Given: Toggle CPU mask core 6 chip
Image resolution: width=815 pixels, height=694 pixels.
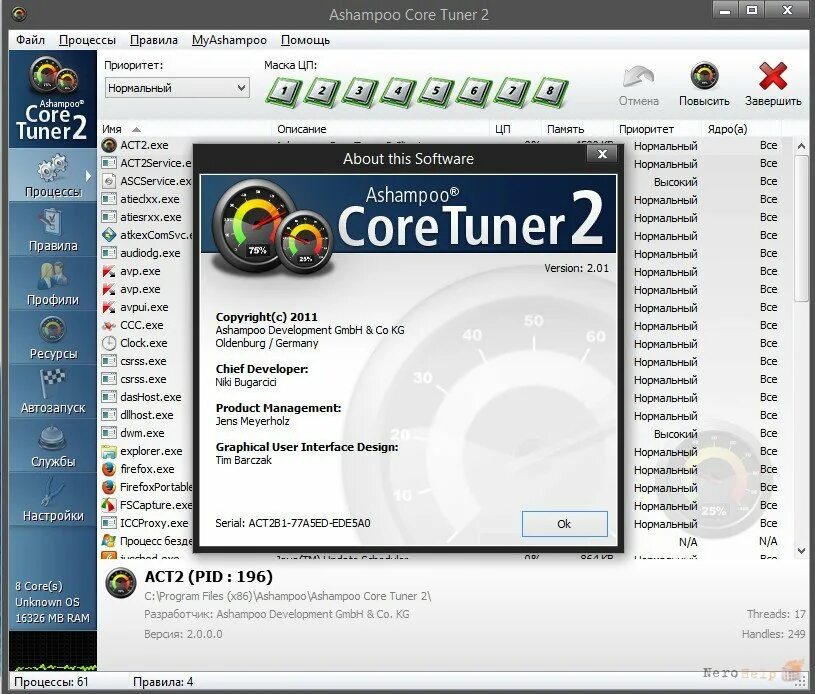Looking at the screenshot, I should [x=474, y=92].
